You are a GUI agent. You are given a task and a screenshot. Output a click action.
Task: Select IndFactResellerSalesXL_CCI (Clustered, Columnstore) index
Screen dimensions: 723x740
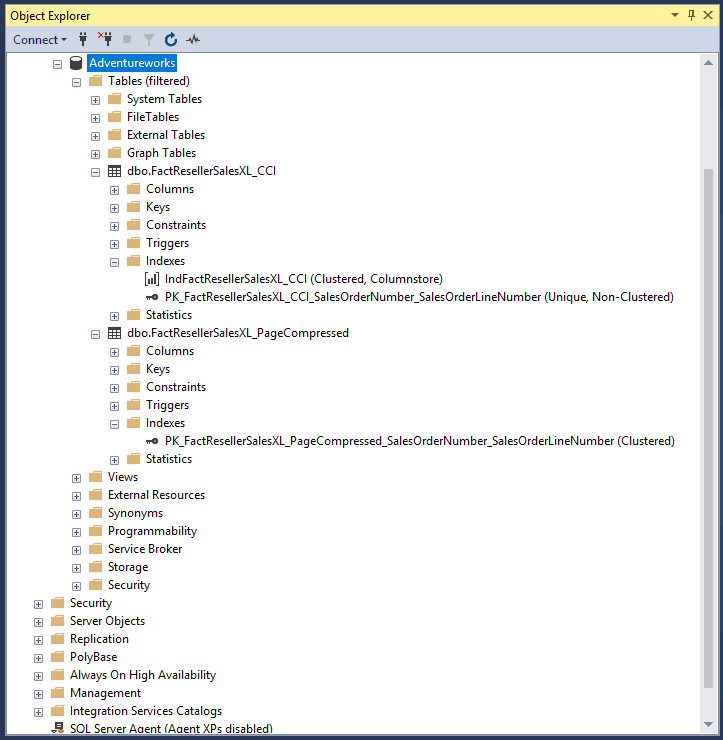click(x=303, y=279)
